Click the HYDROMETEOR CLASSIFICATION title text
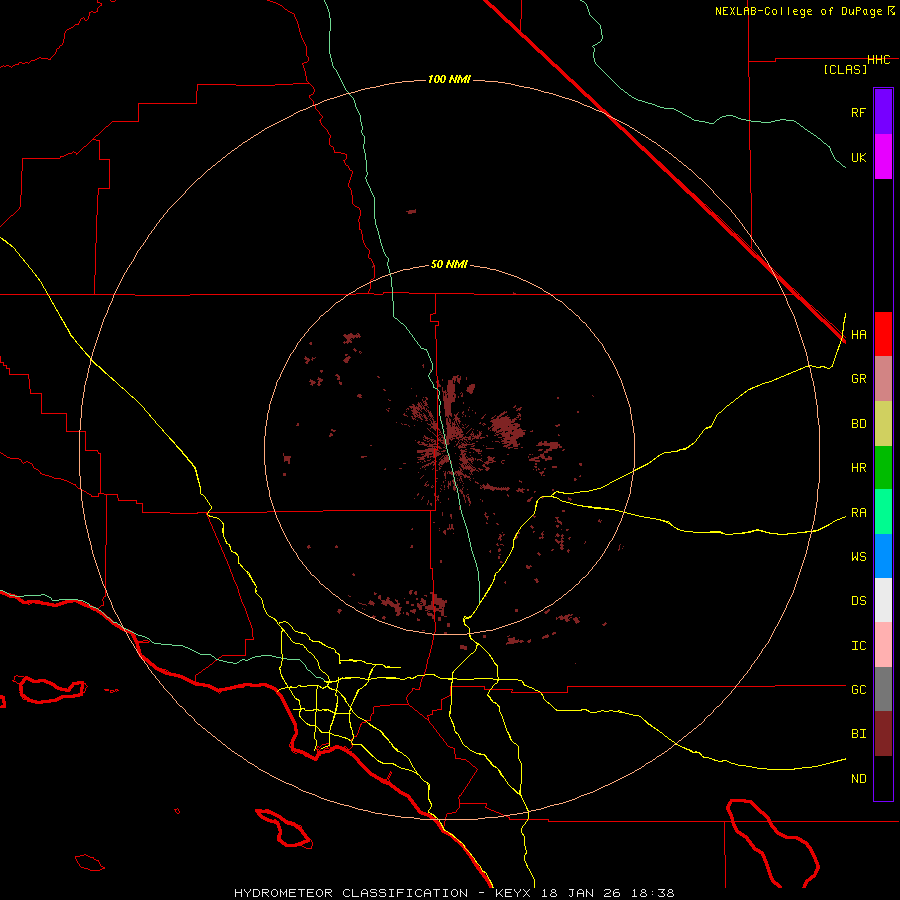The width and height of the screenshot is (900, 900). pos(351,893)
